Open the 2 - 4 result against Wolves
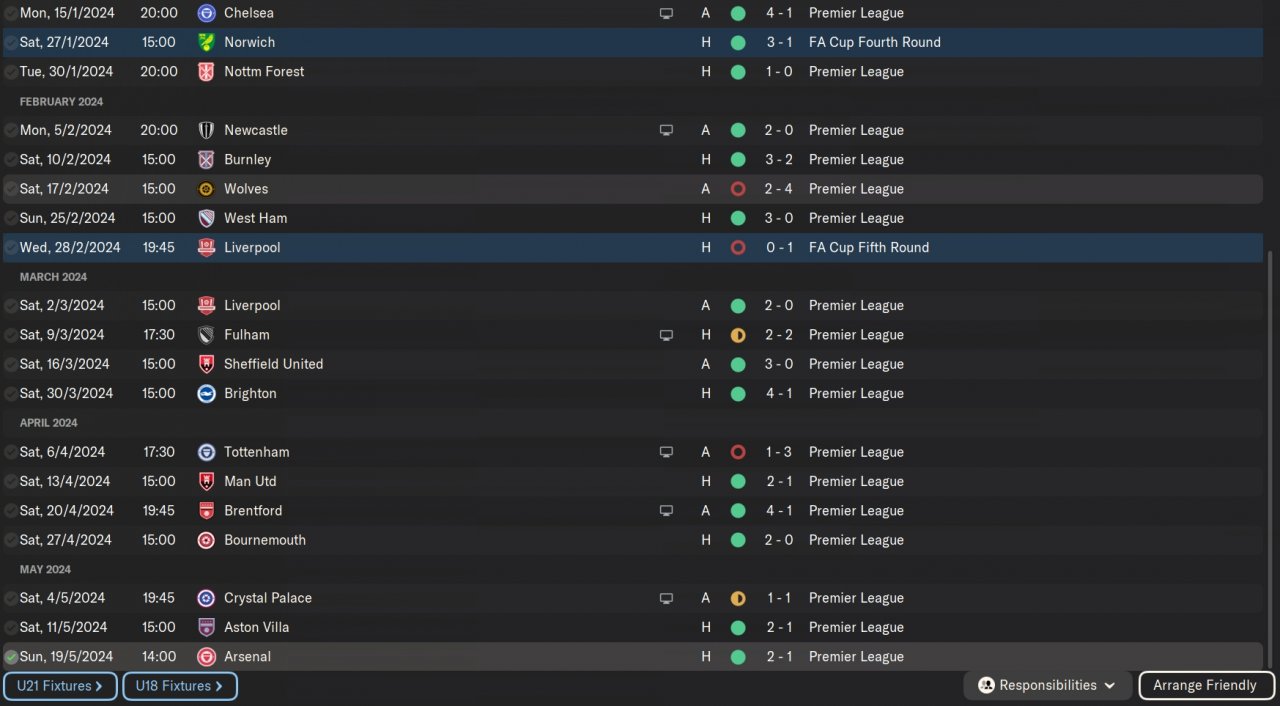The width and height of the screenshot is (1280, 706). point(779,189)
